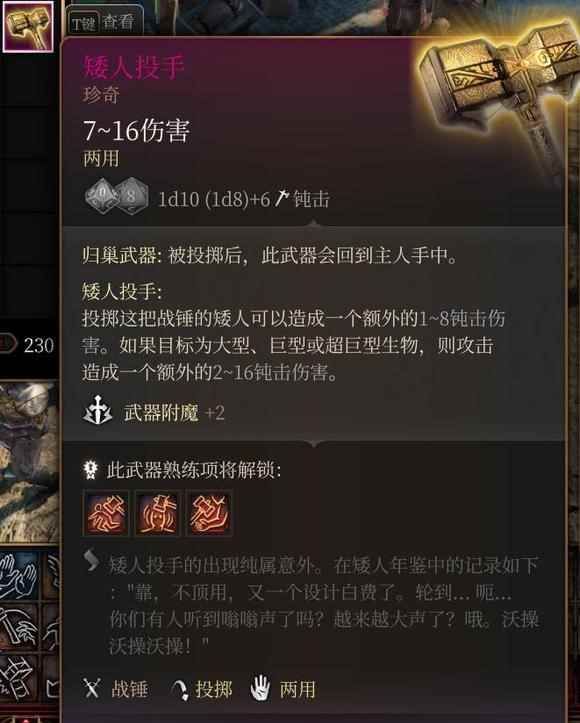Click the second weapon action skill icon
The width and height of the screenshot is (580, 723).
coord(157,513)
